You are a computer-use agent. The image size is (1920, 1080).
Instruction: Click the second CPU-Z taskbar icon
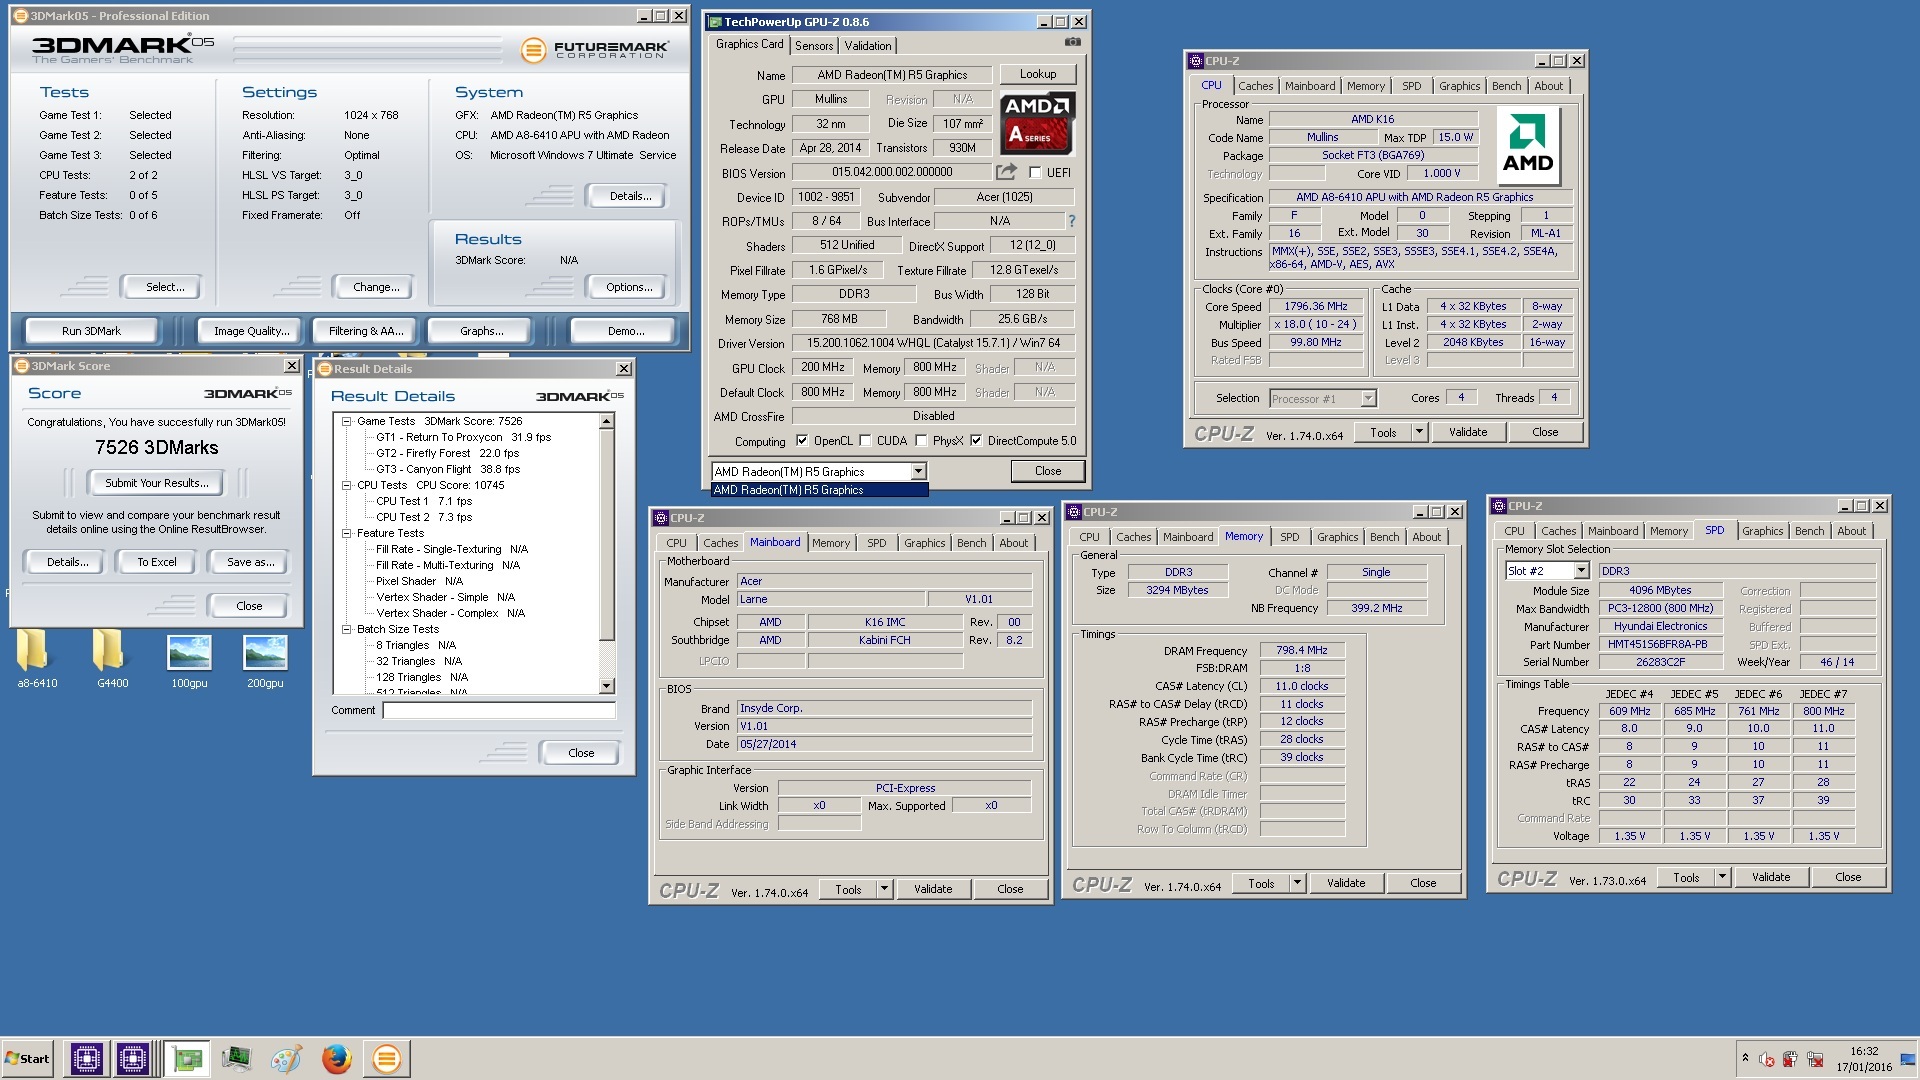click(132, 1058)
